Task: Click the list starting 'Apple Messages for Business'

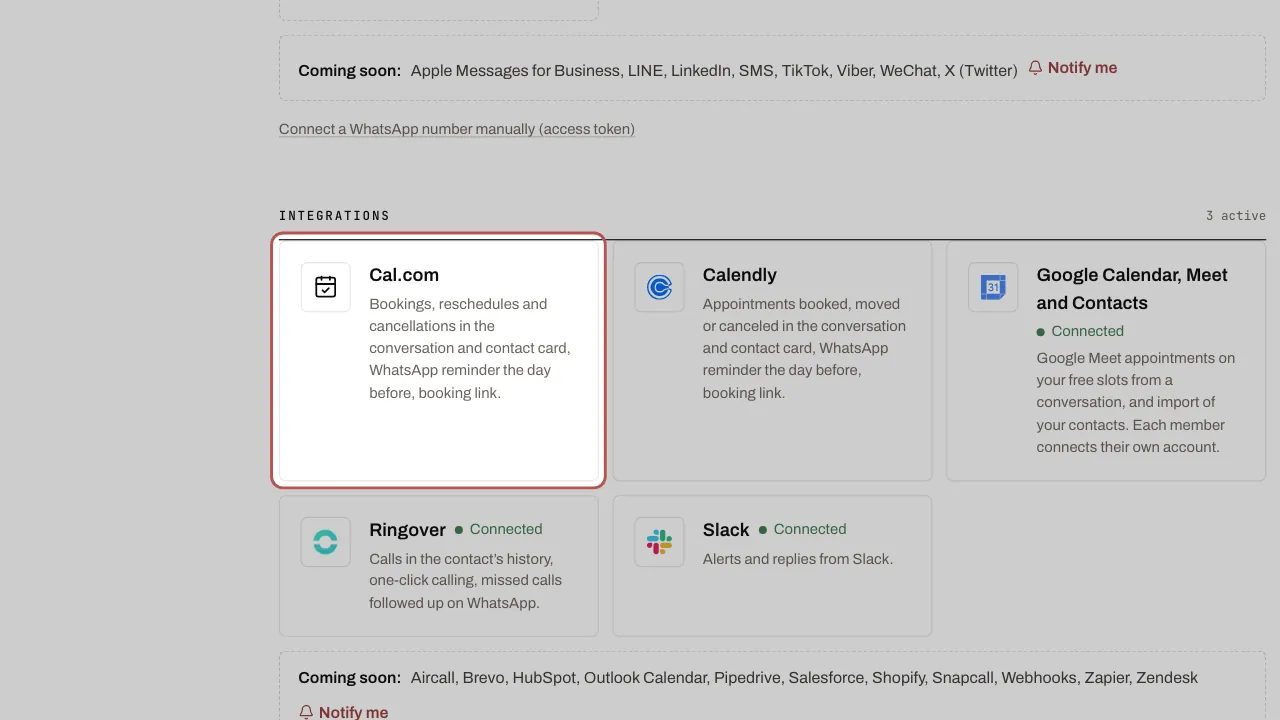Action: [714, 71]
